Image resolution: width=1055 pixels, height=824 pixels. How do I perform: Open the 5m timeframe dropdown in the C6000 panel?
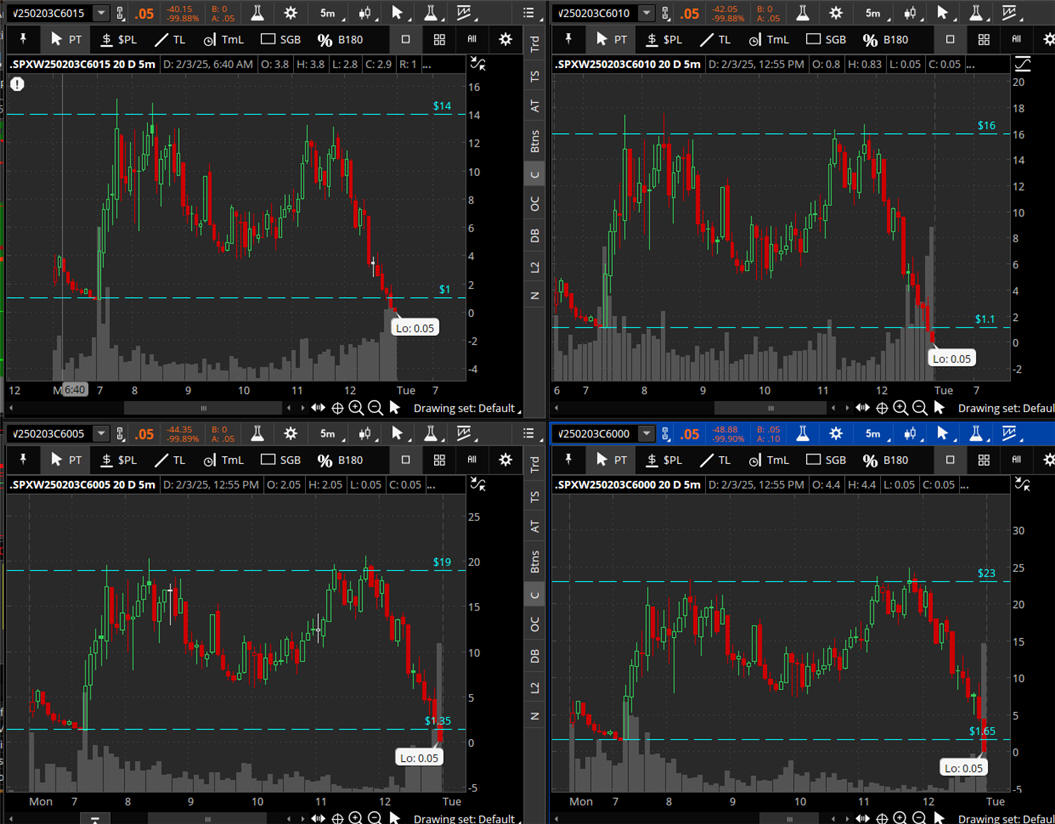[873, 433]
